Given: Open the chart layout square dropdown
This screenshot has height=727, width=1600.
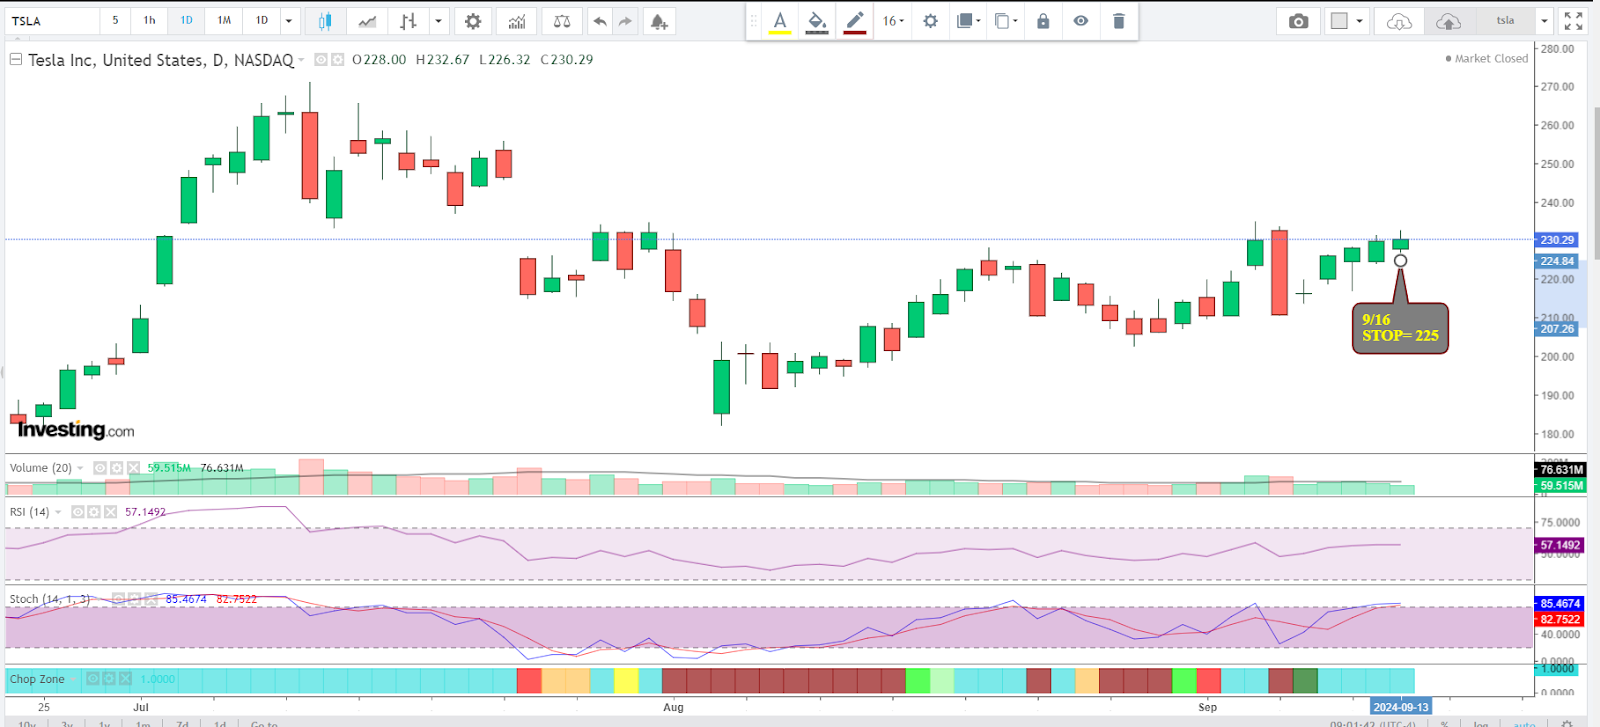Looking at the screenshot, I should click(x=1346, y=21).
